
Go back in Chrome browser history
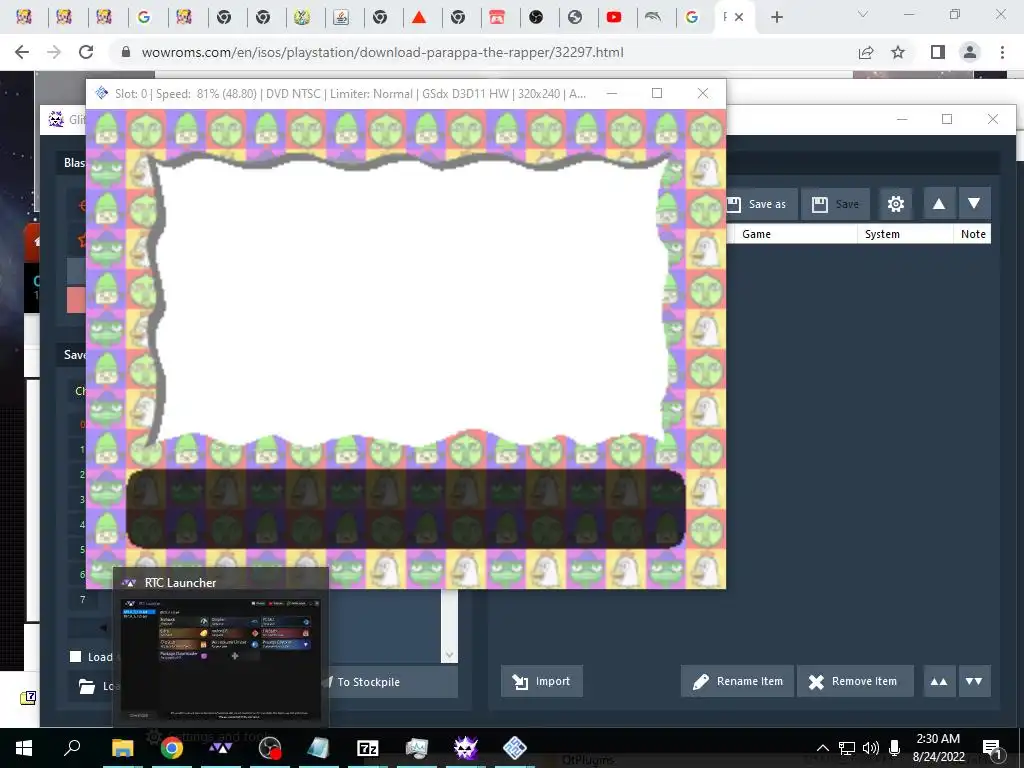click(22, 52)
